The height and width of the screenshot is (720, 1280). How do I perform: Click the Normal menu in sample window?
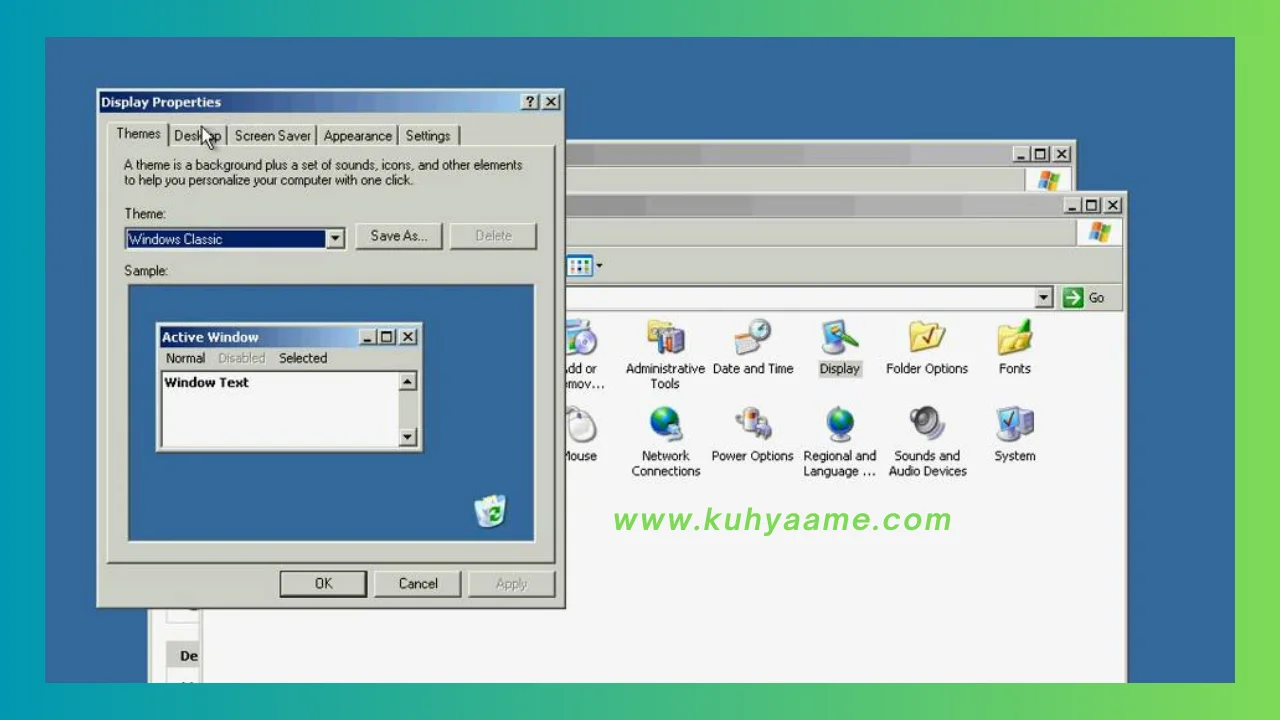coord(185,358)
